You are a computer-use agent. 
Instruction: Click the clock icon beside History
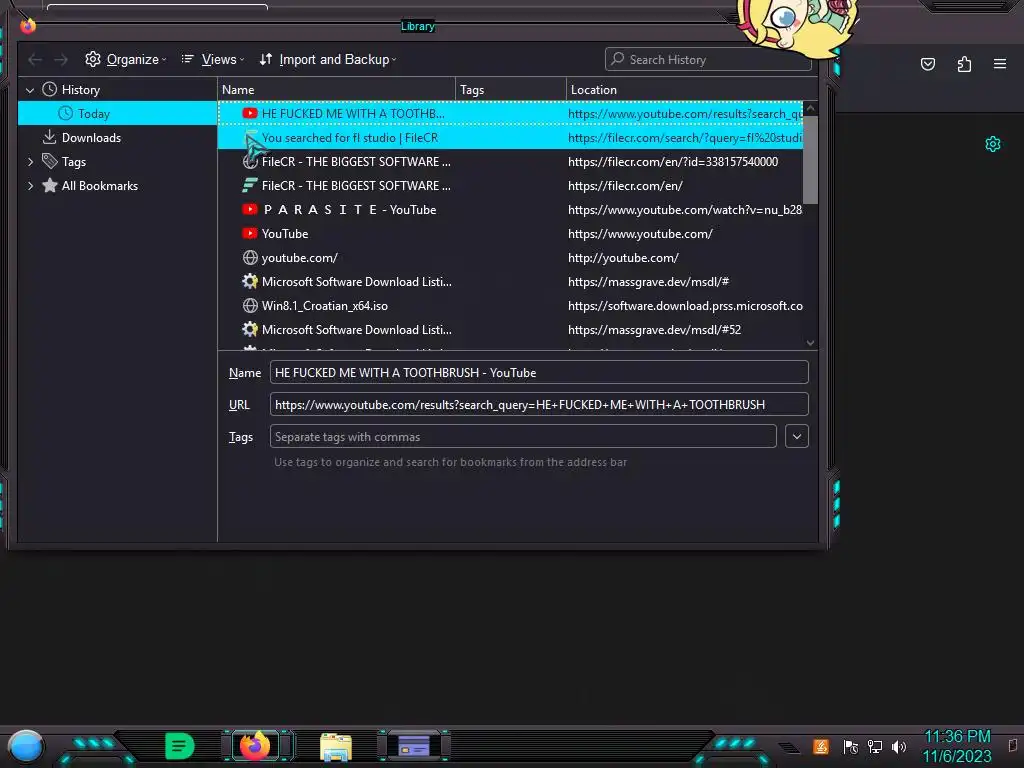pyautogui.click(x=50, y=89)
